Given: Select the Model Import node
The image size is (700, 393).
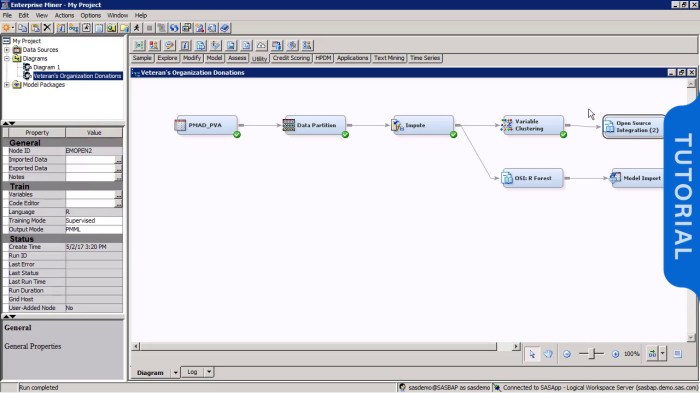Looking at the screenshot, I should 638,178.
